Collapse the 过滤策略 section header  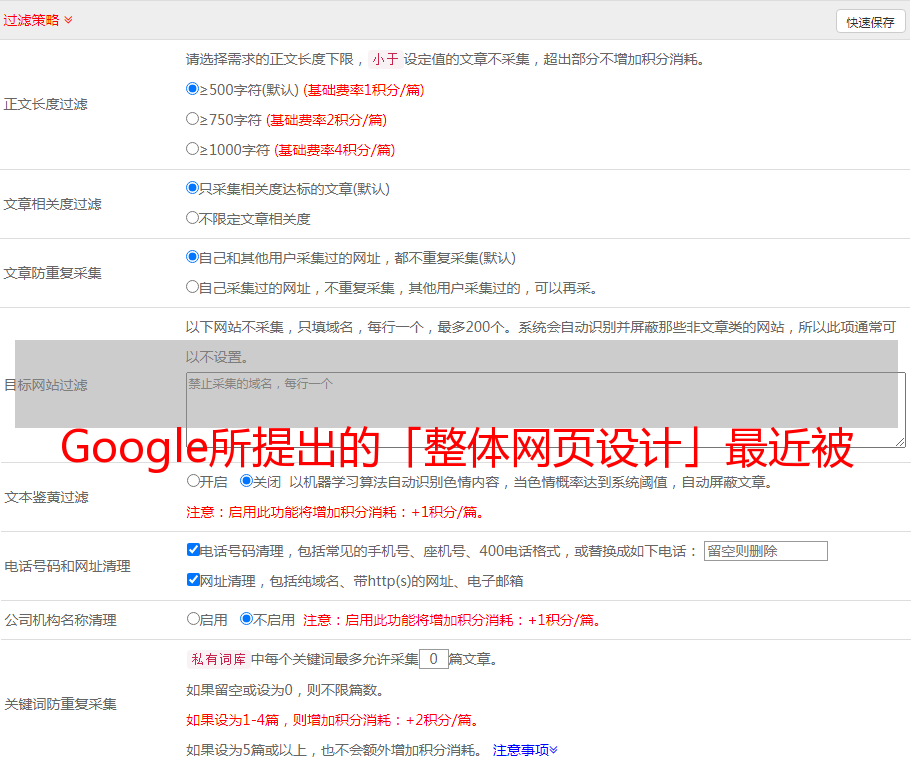[38, 20]
